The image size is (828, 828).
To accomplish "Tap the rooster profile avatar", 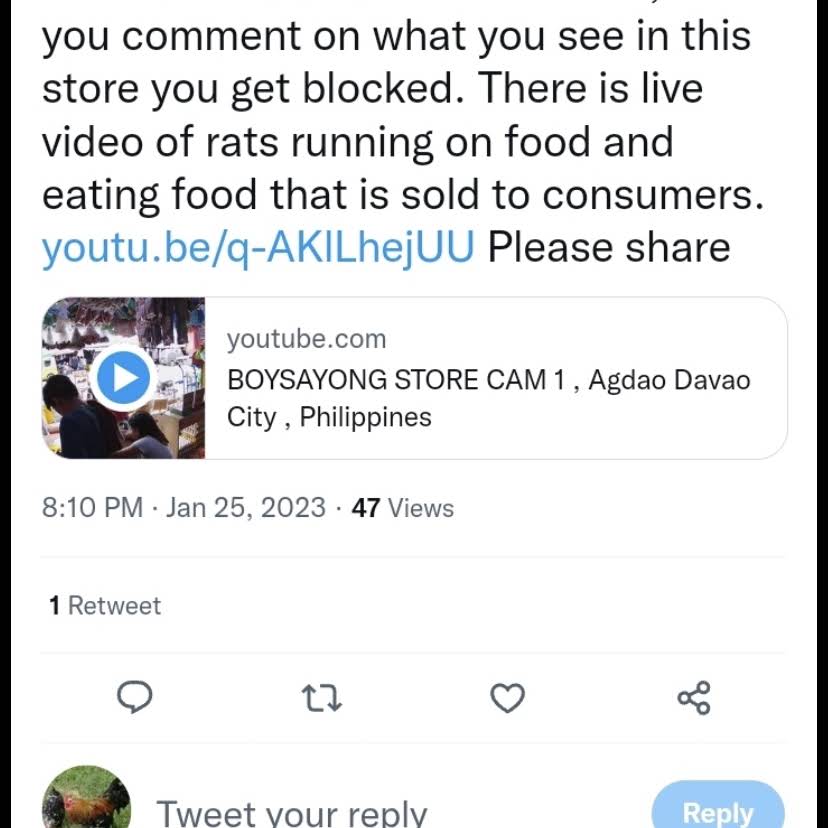I will click(86, 800).
